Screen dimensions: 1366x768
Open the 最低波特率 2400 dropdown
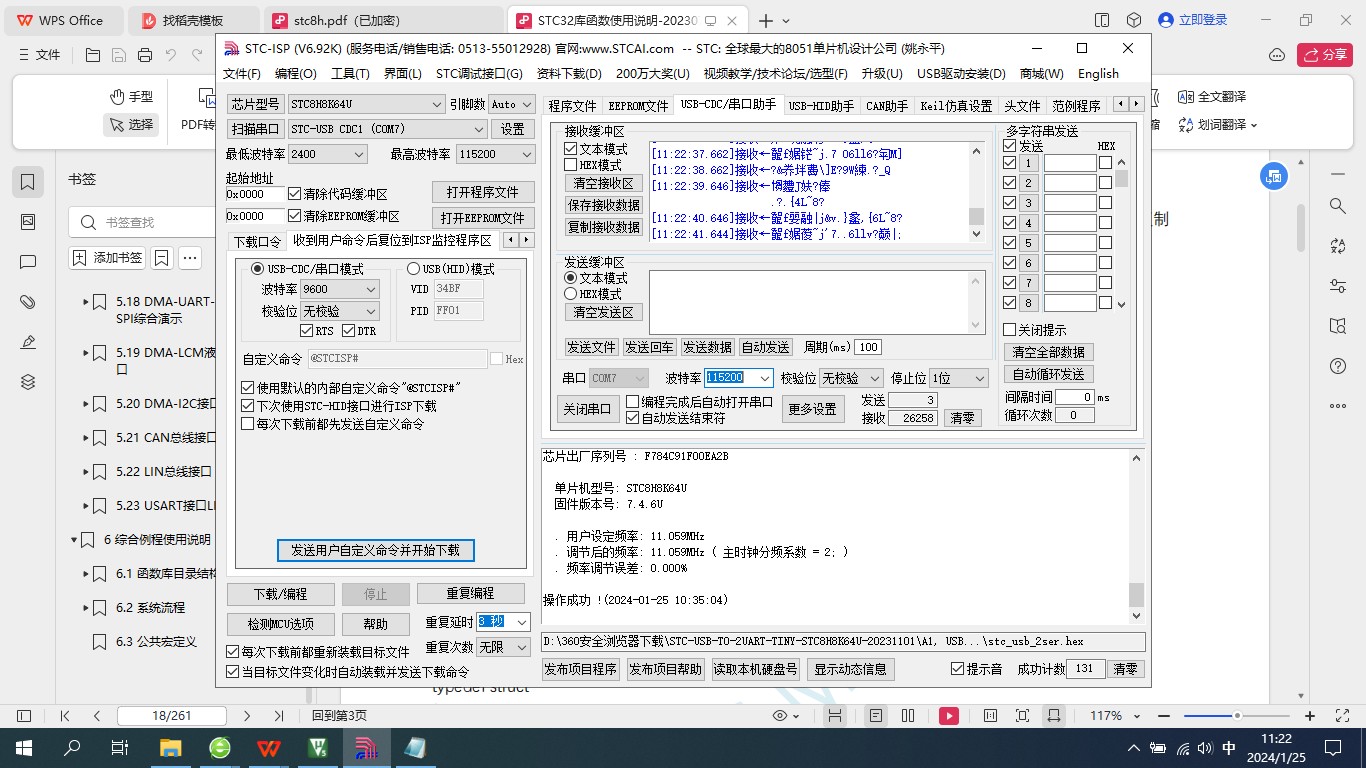[359, 154]
